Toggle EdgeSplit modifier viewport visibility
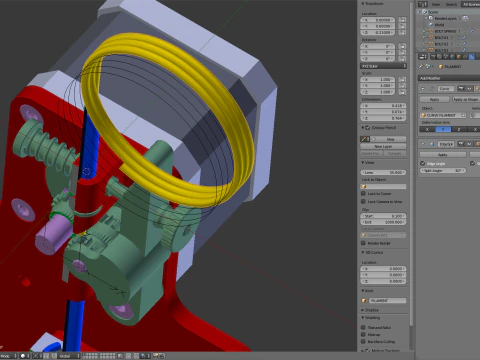This screenshot has width=480, height=360. [470, 144]
